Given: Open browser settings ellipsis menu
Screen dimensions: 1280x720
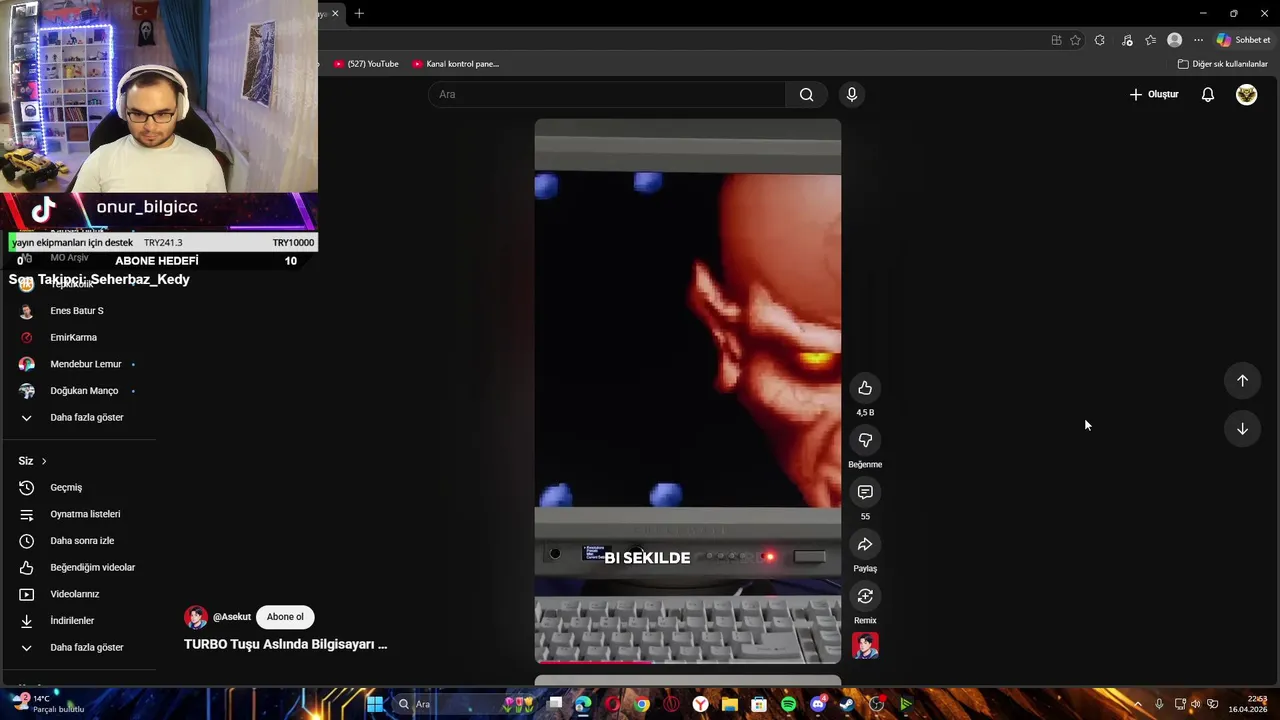Looking at the screenshot, I should coord(1198,40).
